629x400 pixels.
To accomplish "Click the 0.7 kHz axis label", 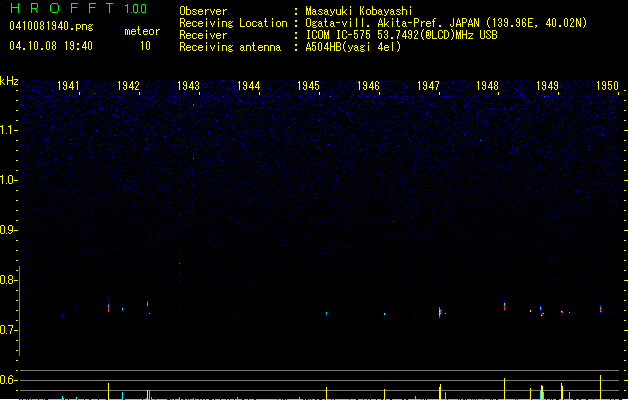I will [x=8, y=330].
